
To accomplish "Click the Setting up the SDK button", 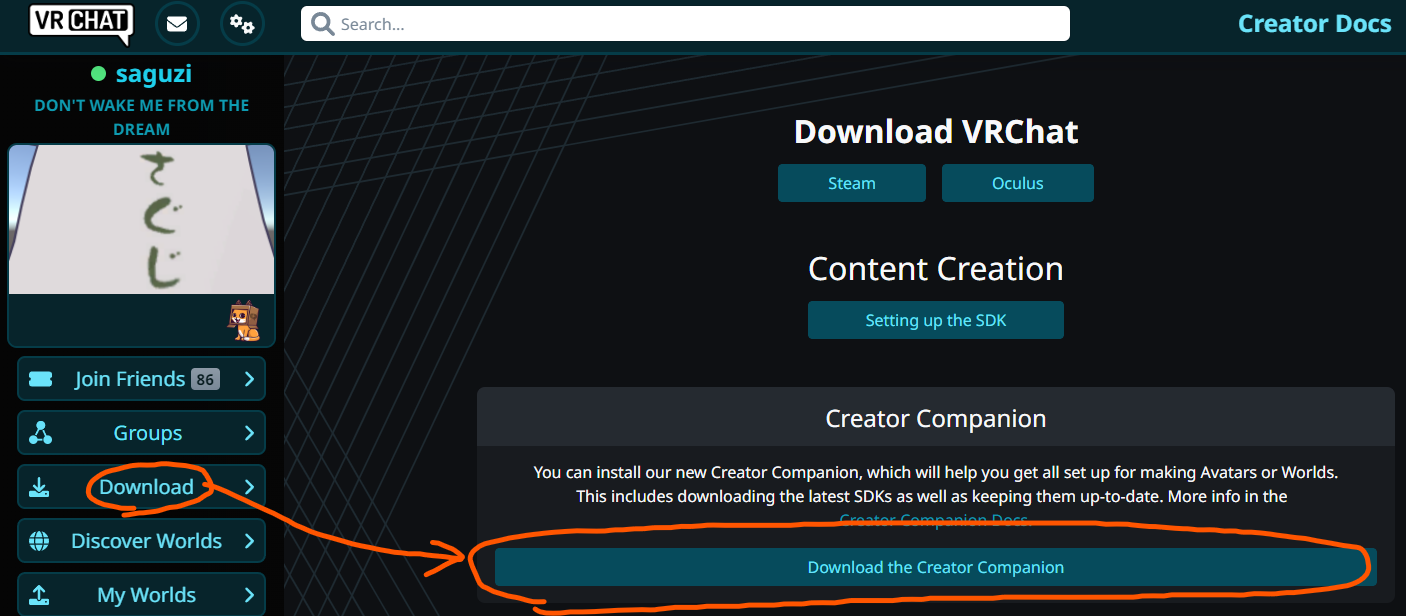I will click(936, 320).
